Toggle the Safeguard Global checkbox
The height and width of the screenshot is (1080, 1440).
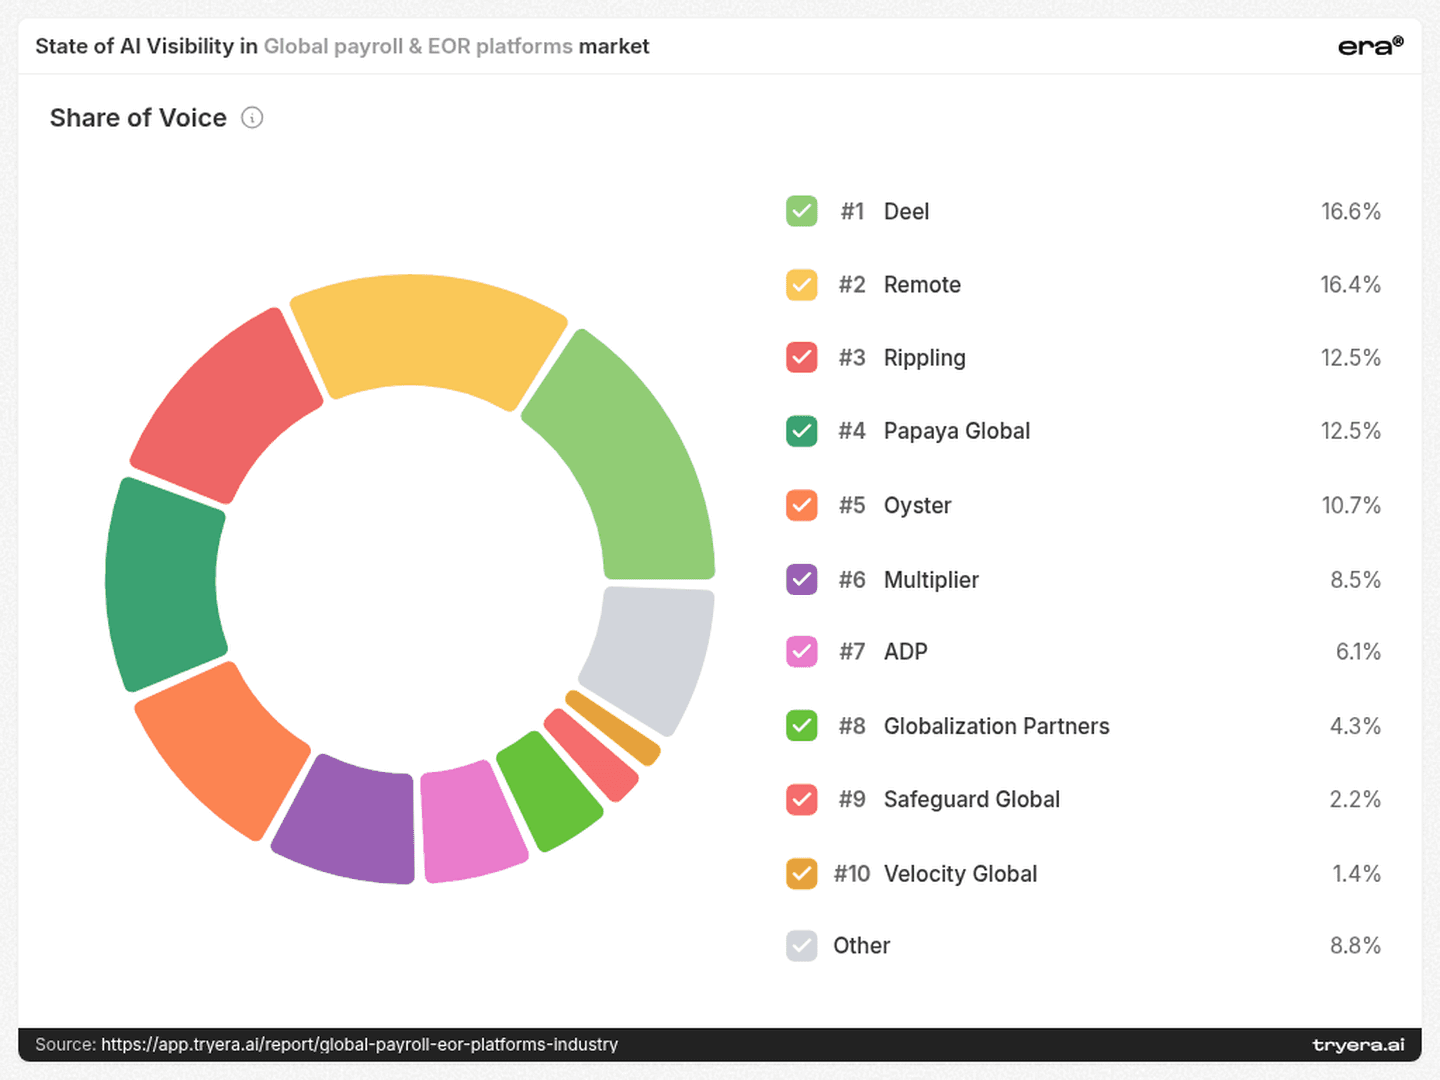point(801,799)
